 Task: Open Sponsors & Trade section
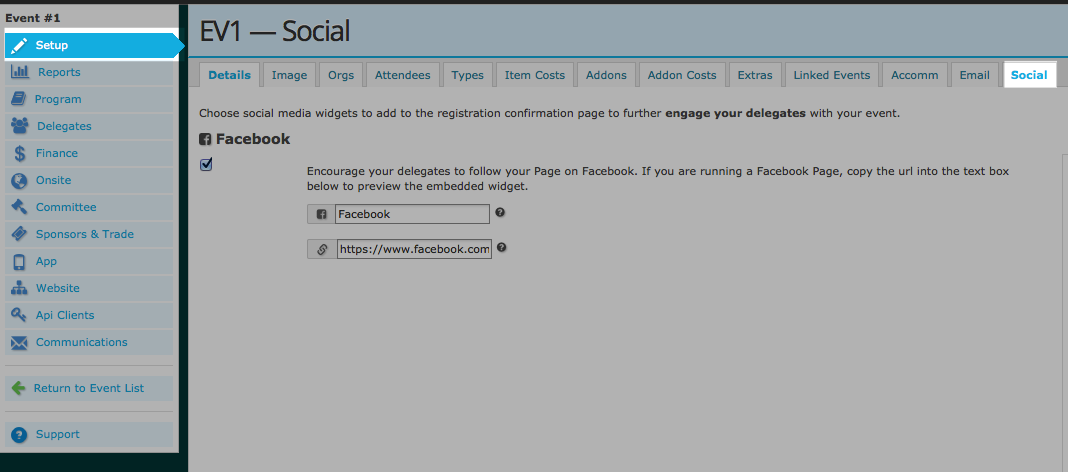coord(89,234)
